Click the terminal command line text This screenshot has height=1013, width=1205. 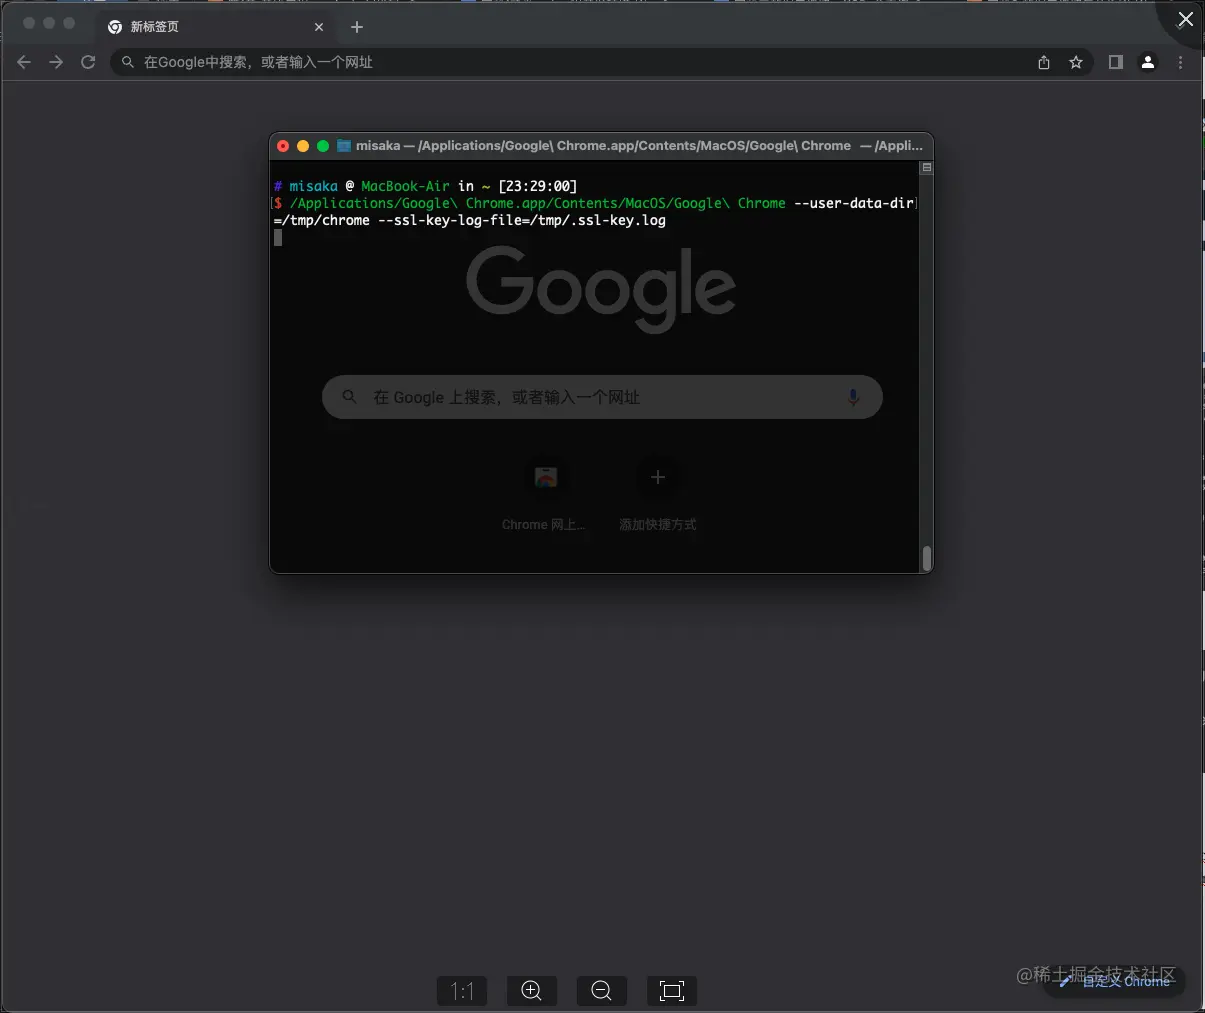(x=595, y=212)
